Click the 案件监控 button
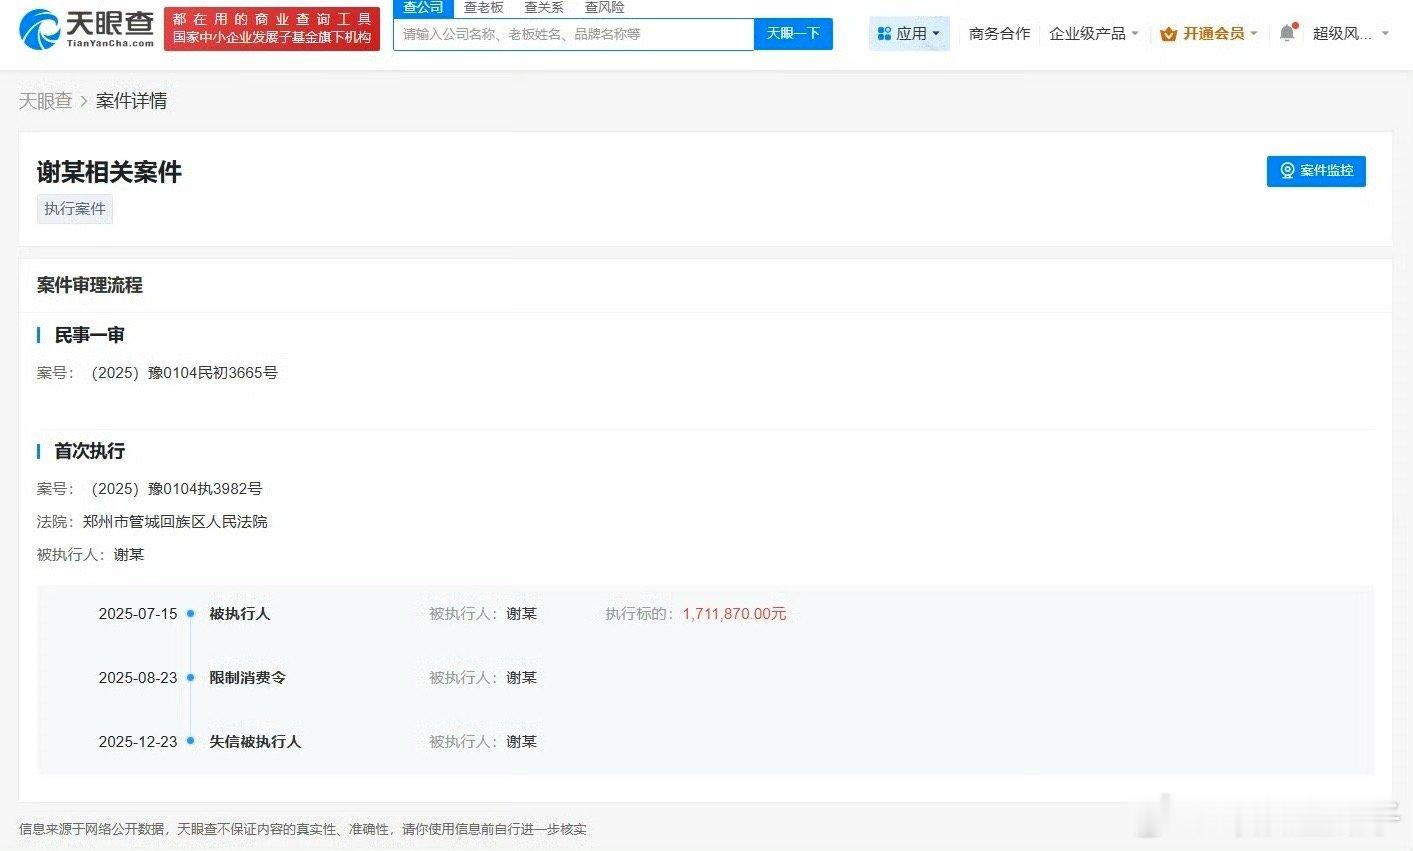 1316,171
